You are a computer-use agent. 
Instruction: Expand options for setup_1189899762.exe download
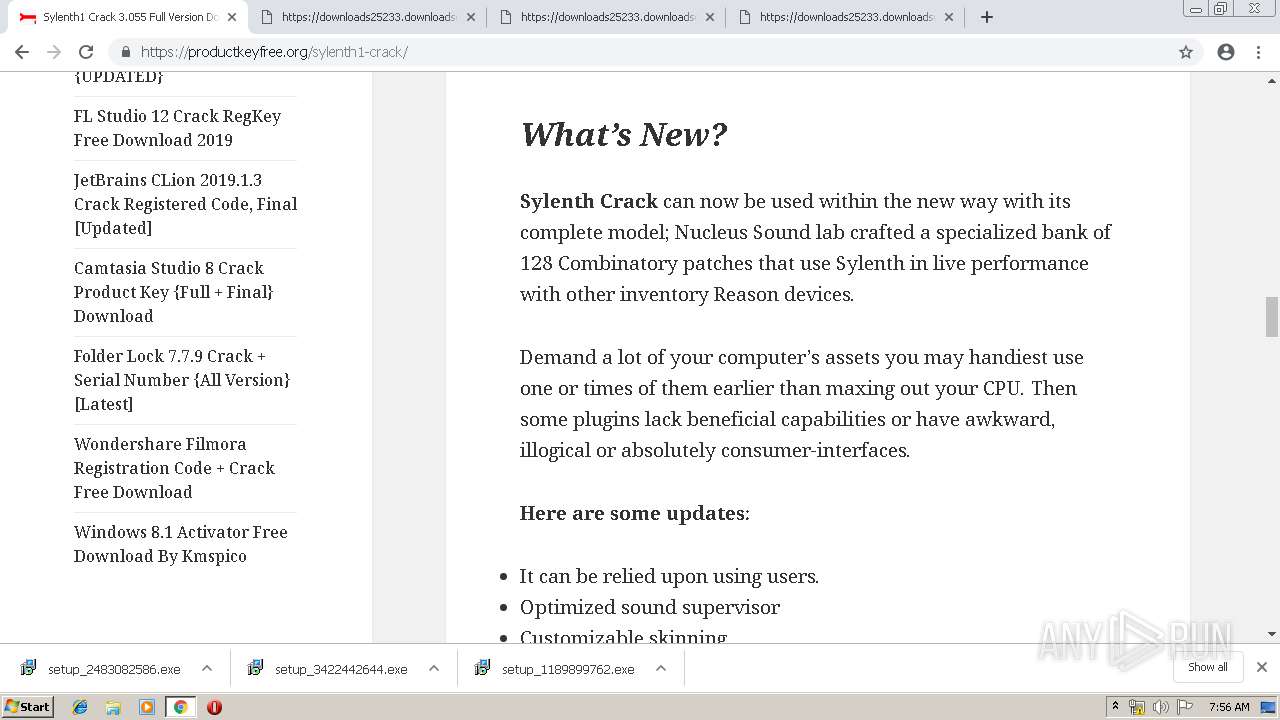coord(661,668)
